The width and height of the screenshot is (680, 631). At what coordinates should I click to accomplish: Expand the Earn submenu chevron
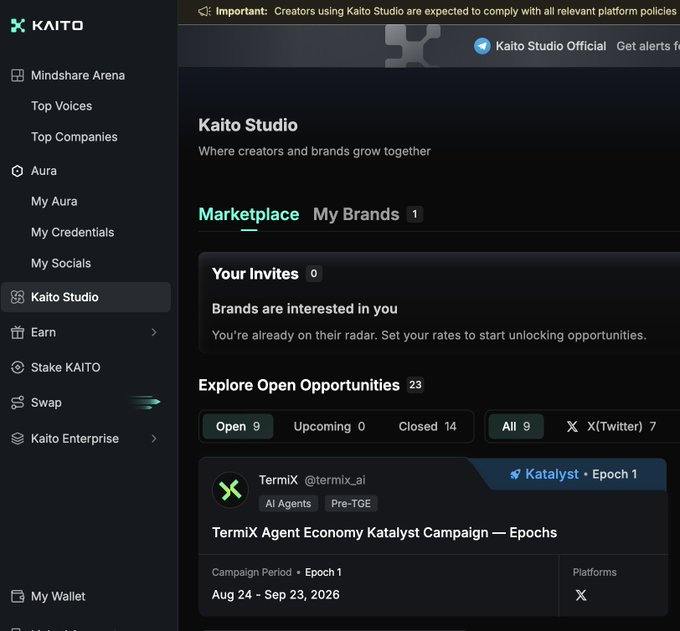pos(154,332)
